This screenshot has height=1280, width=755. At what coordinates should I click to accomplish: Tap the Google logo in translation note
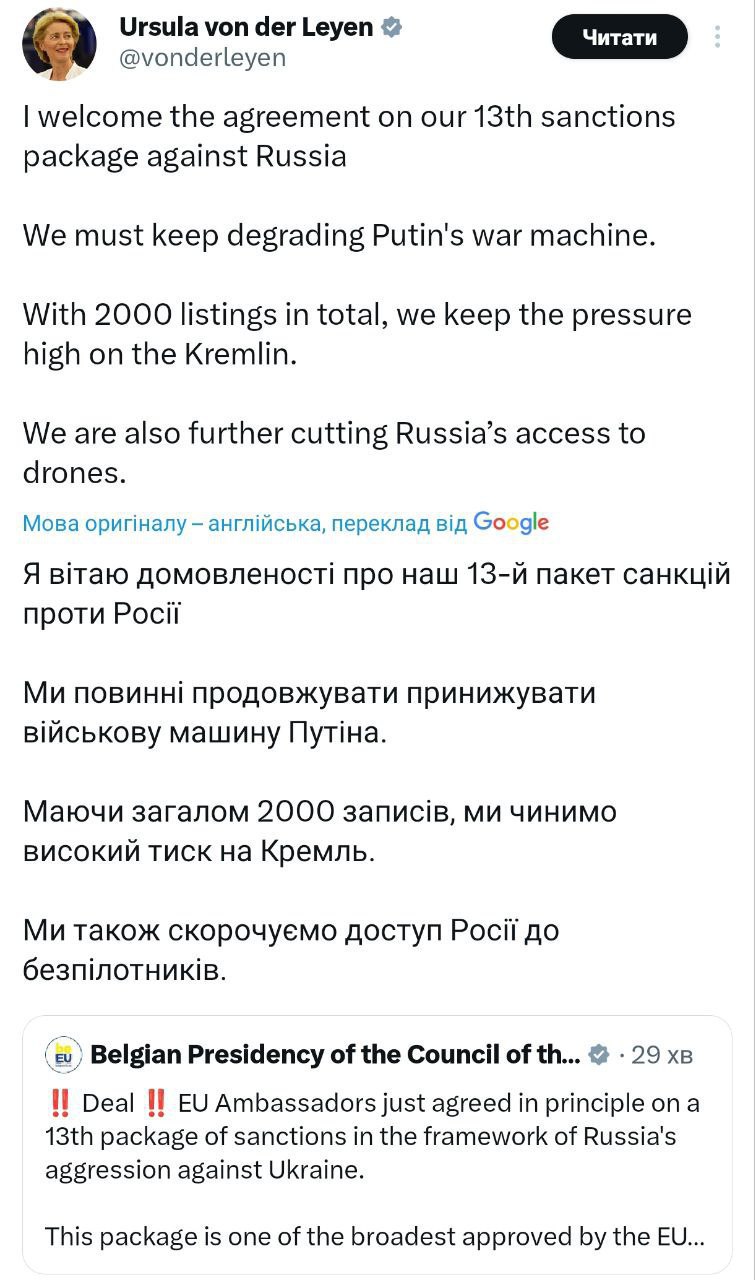tap(511, 522)
